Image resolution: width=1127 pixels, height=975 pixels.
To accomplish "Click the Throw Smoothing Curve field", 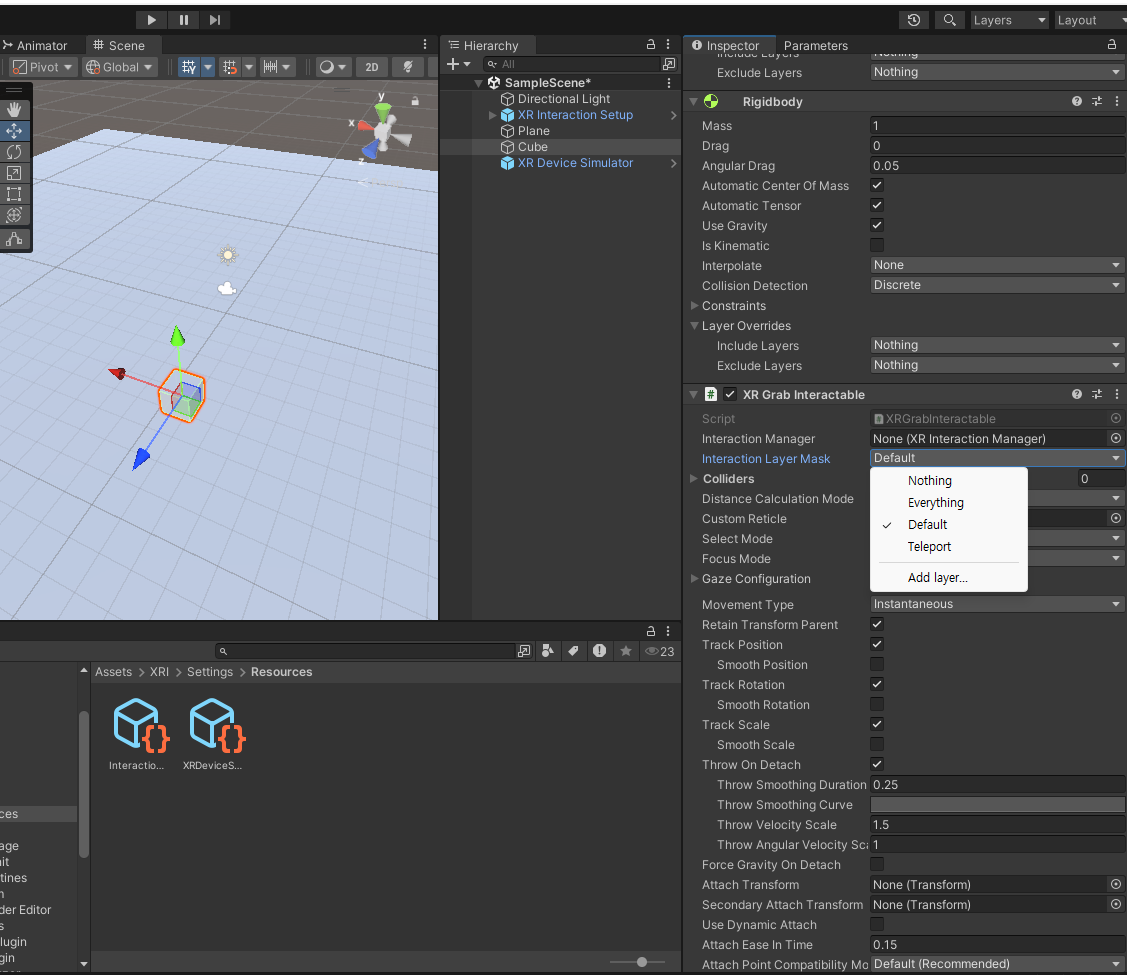I will pos(998,805).
